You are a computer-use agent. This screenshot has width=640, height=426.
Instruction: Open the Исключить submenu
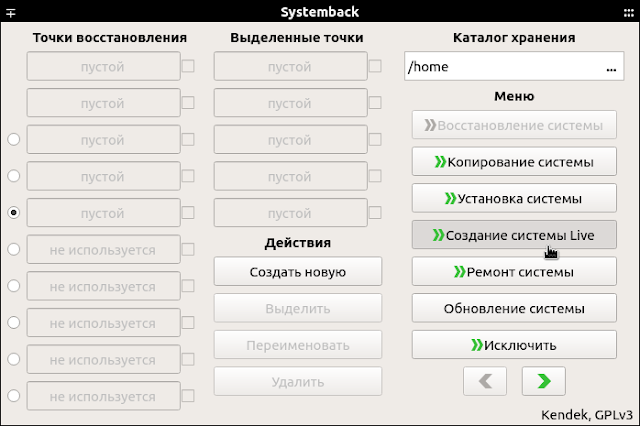[x=514, y=345]
